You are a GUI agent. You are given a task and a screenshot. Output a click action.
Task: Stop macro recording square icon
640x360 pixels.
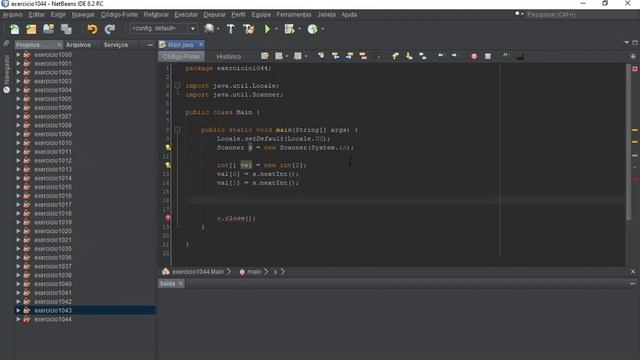pyautogui.click(x=488, y=56)
